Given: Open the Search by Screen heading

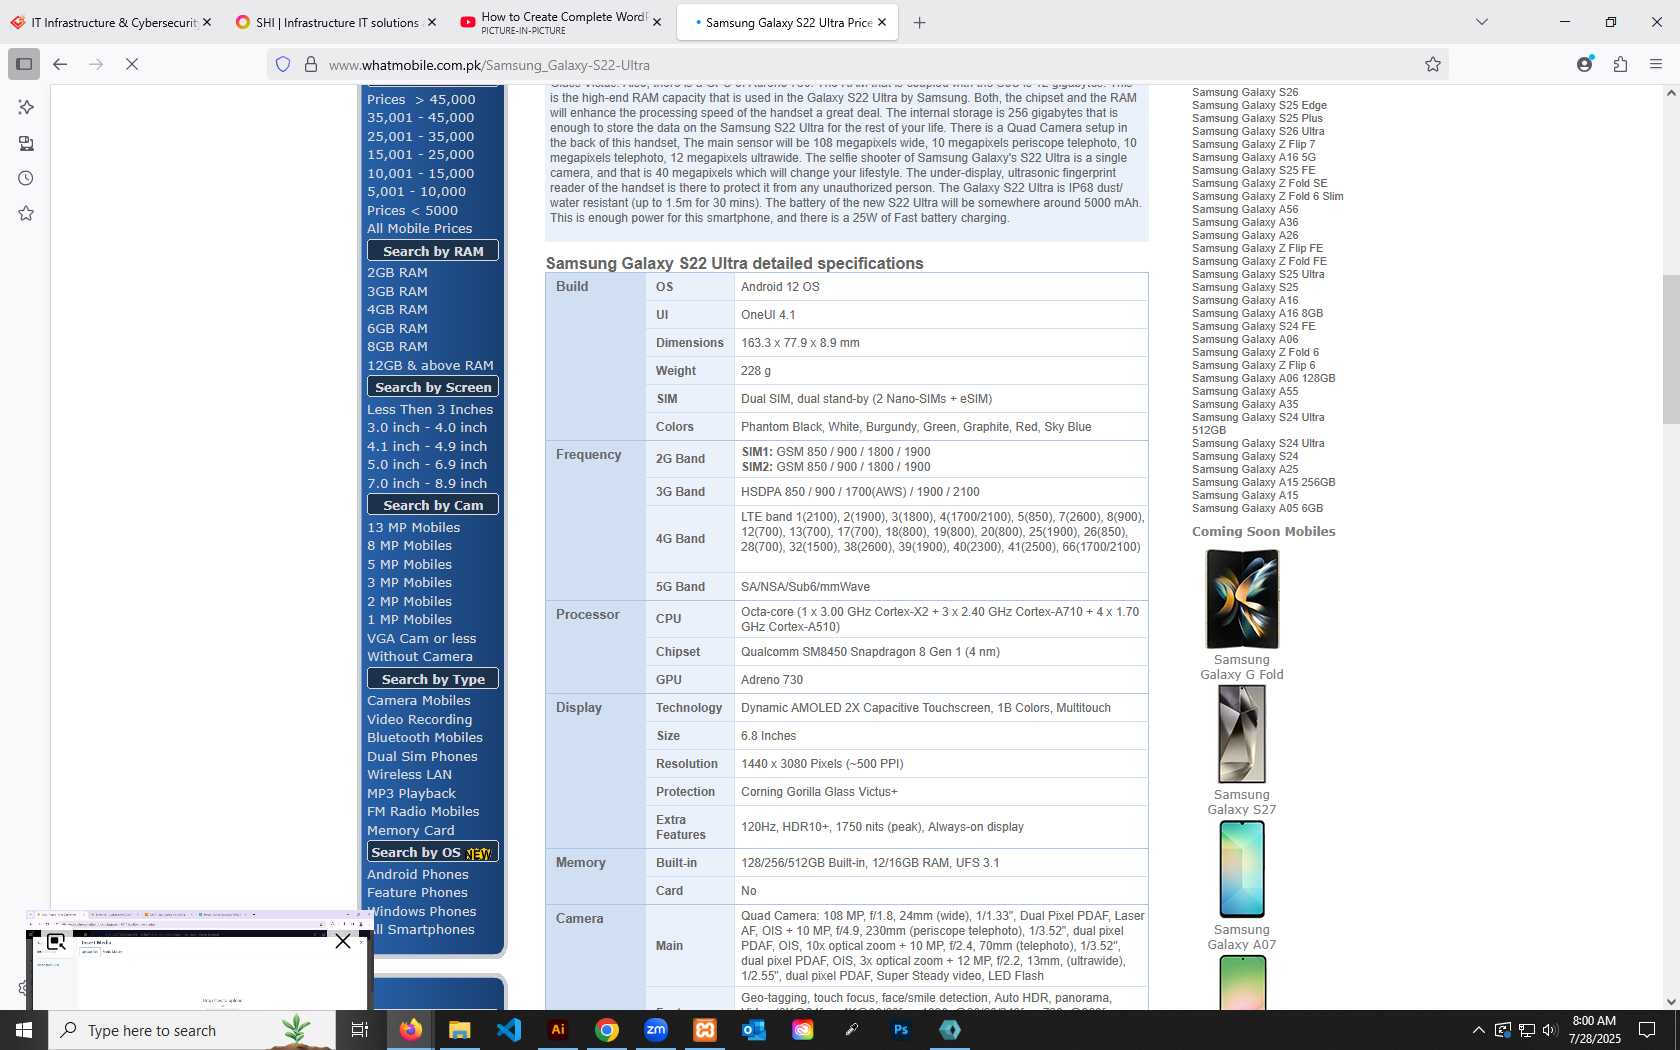Looking at the screenshot, I should 433,387.
